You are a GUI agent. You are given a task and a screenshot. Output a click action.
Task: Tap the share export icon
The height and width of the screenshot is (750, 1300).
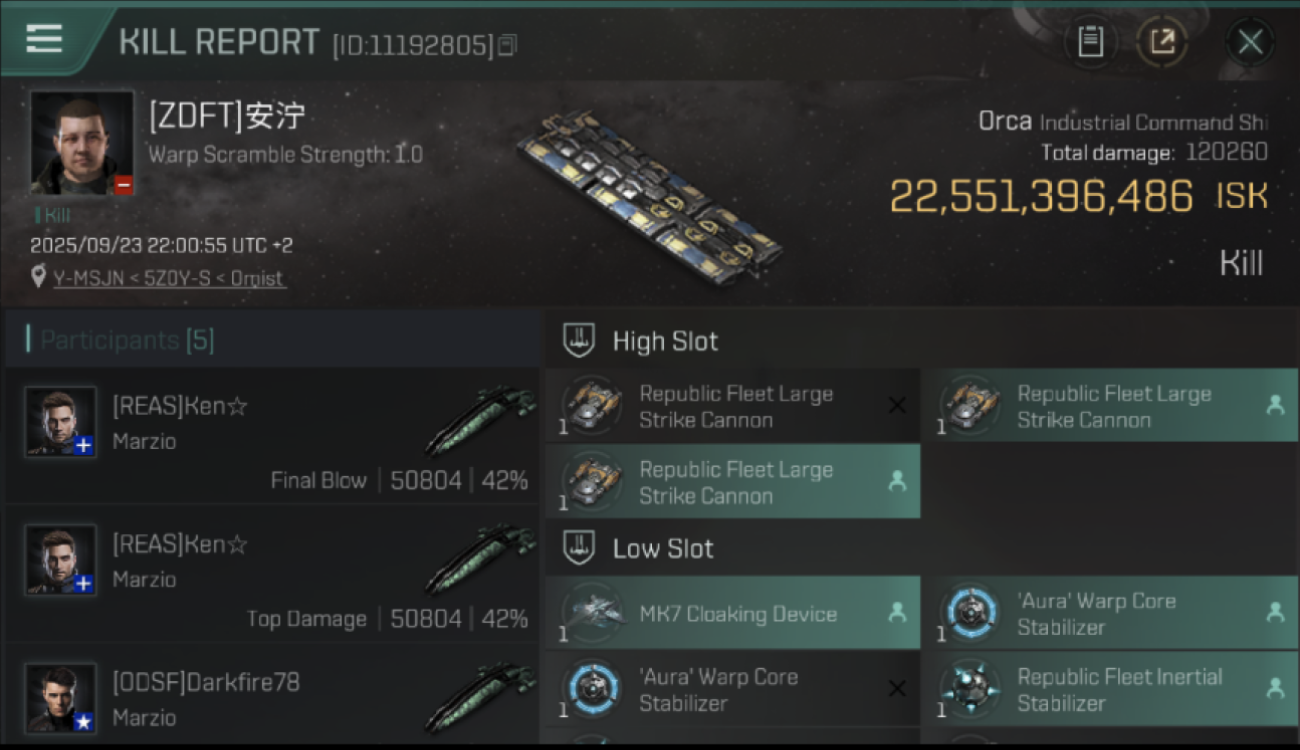[1162, 42]
